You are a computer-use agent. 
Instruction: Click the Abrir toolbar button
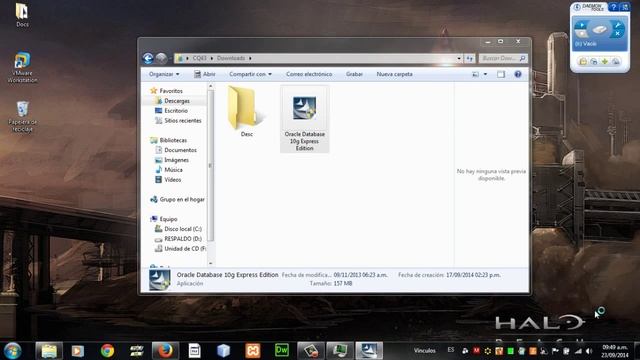click(x=205, y=74)
